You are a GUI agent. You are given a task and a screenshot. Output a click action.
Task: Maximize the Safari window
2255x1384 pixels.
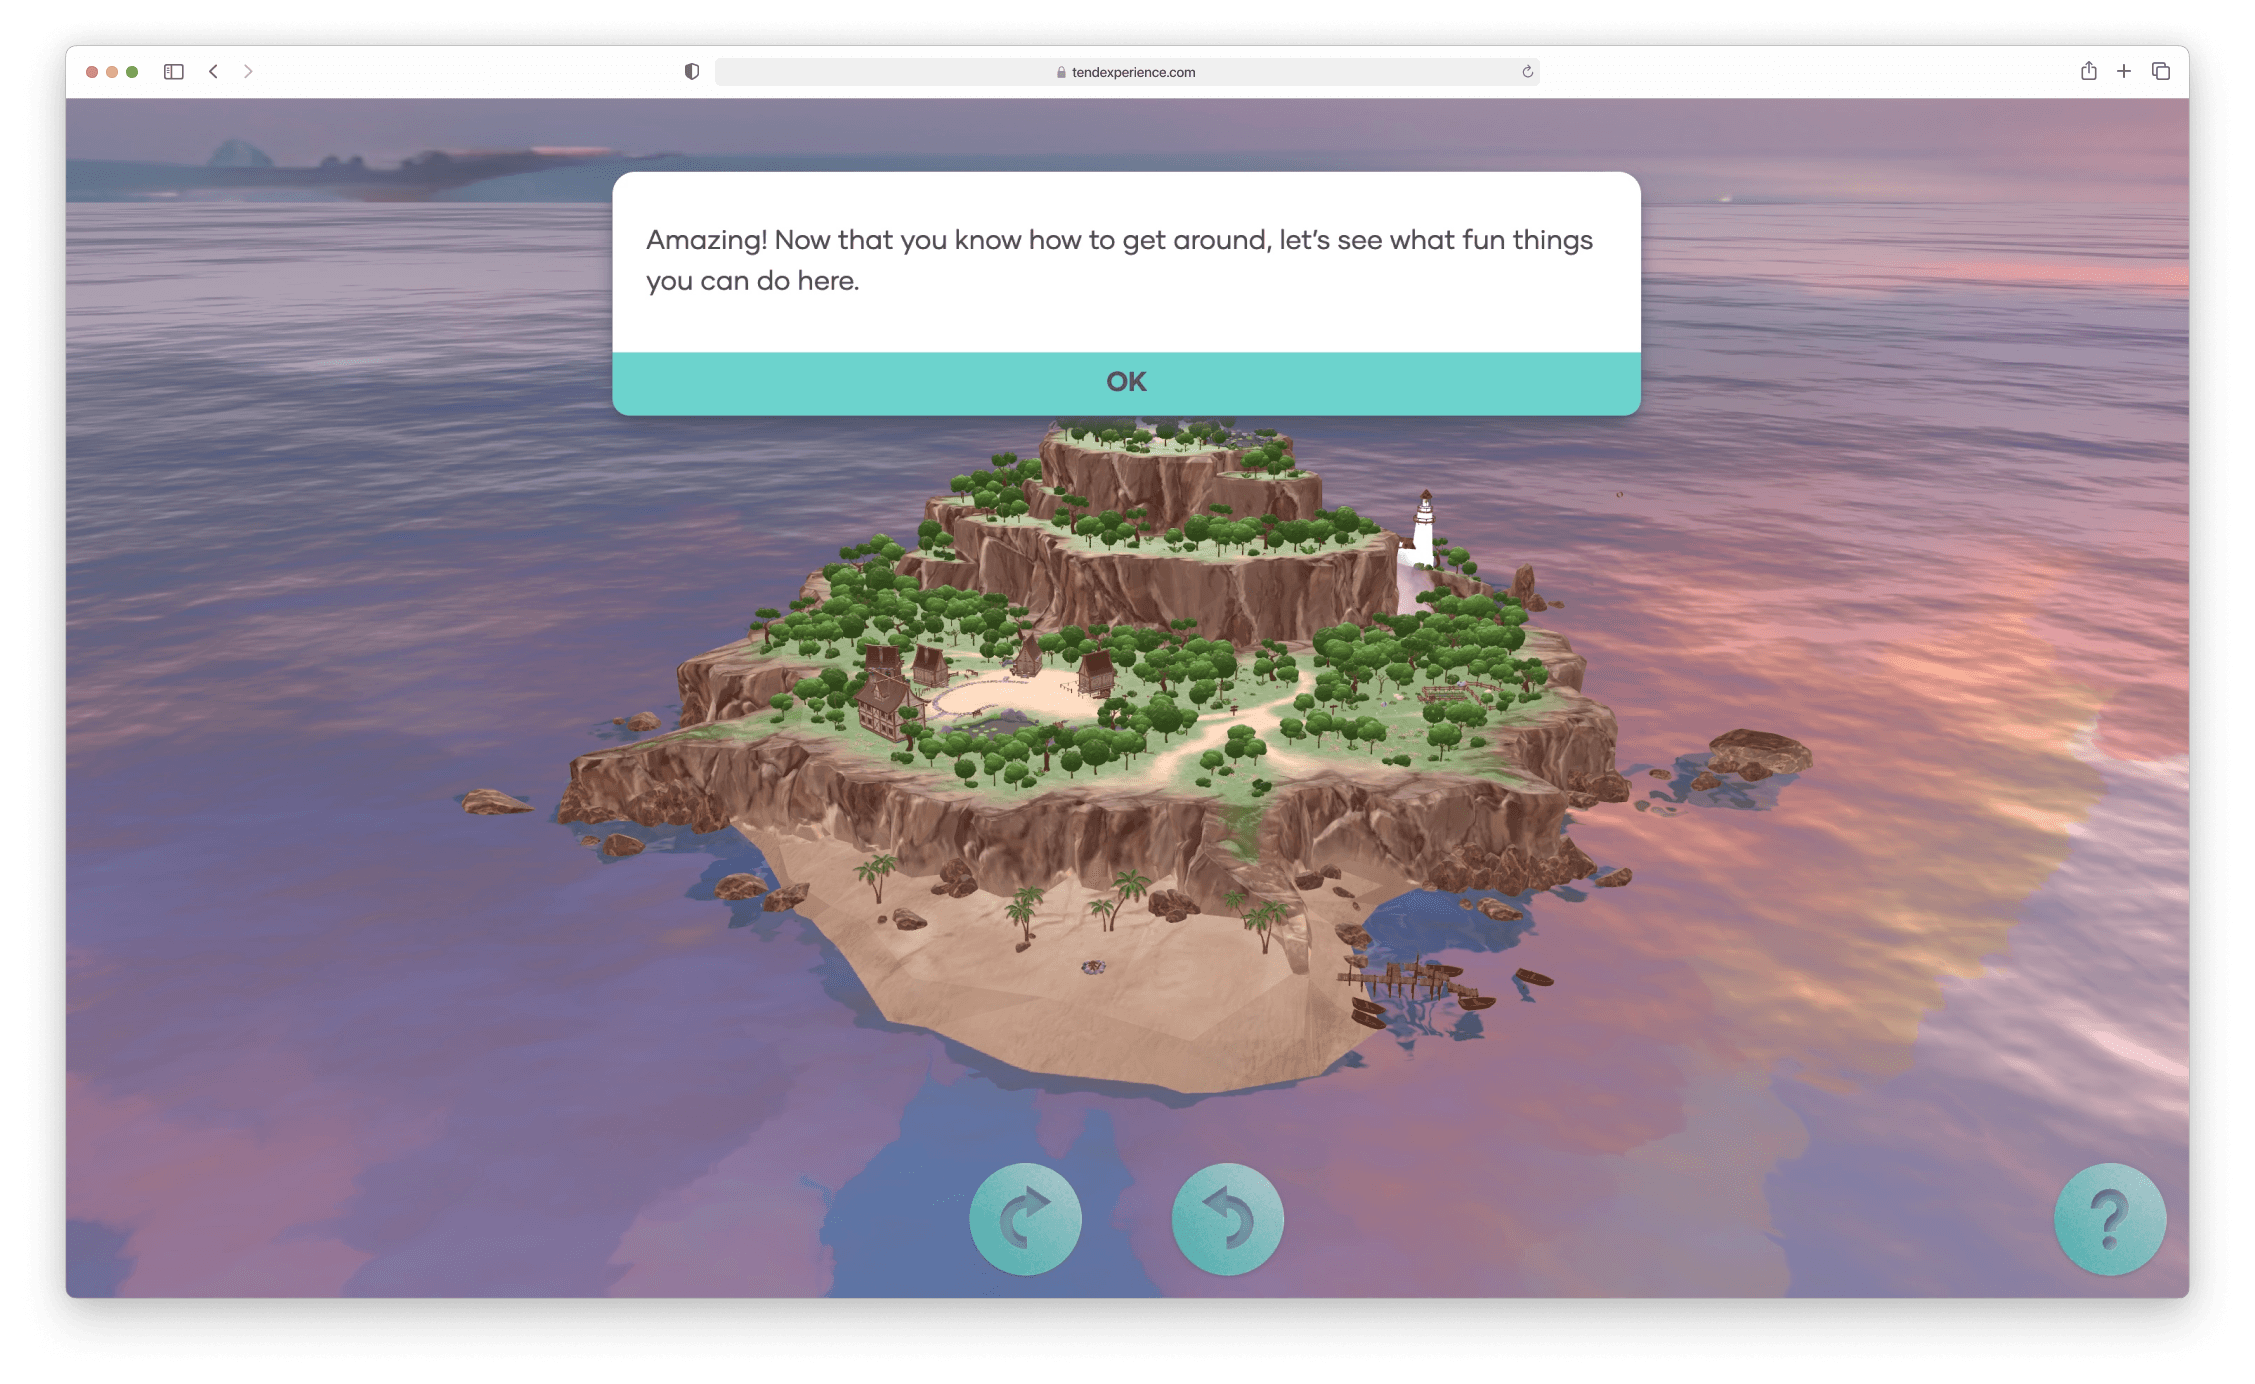(x=132, y=72)
